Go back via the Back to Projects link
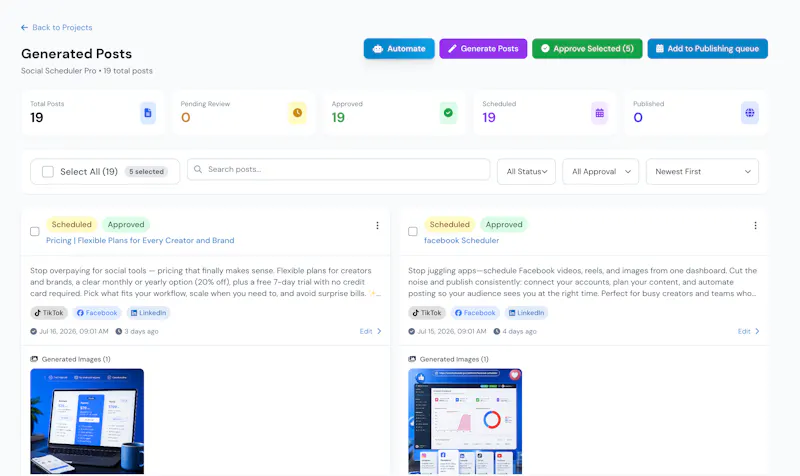The height and width of the screenshot is (476, 800). tap(57, 28)
